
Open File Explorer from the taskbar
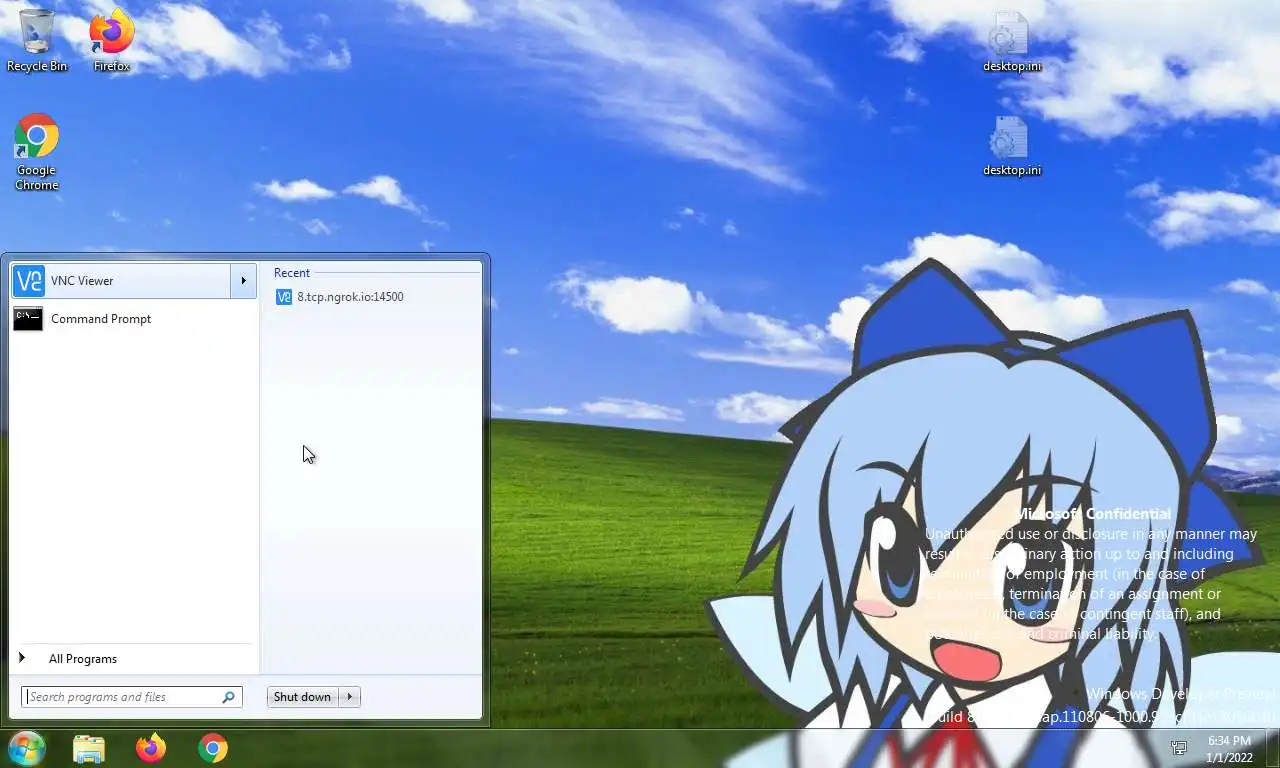89,748
